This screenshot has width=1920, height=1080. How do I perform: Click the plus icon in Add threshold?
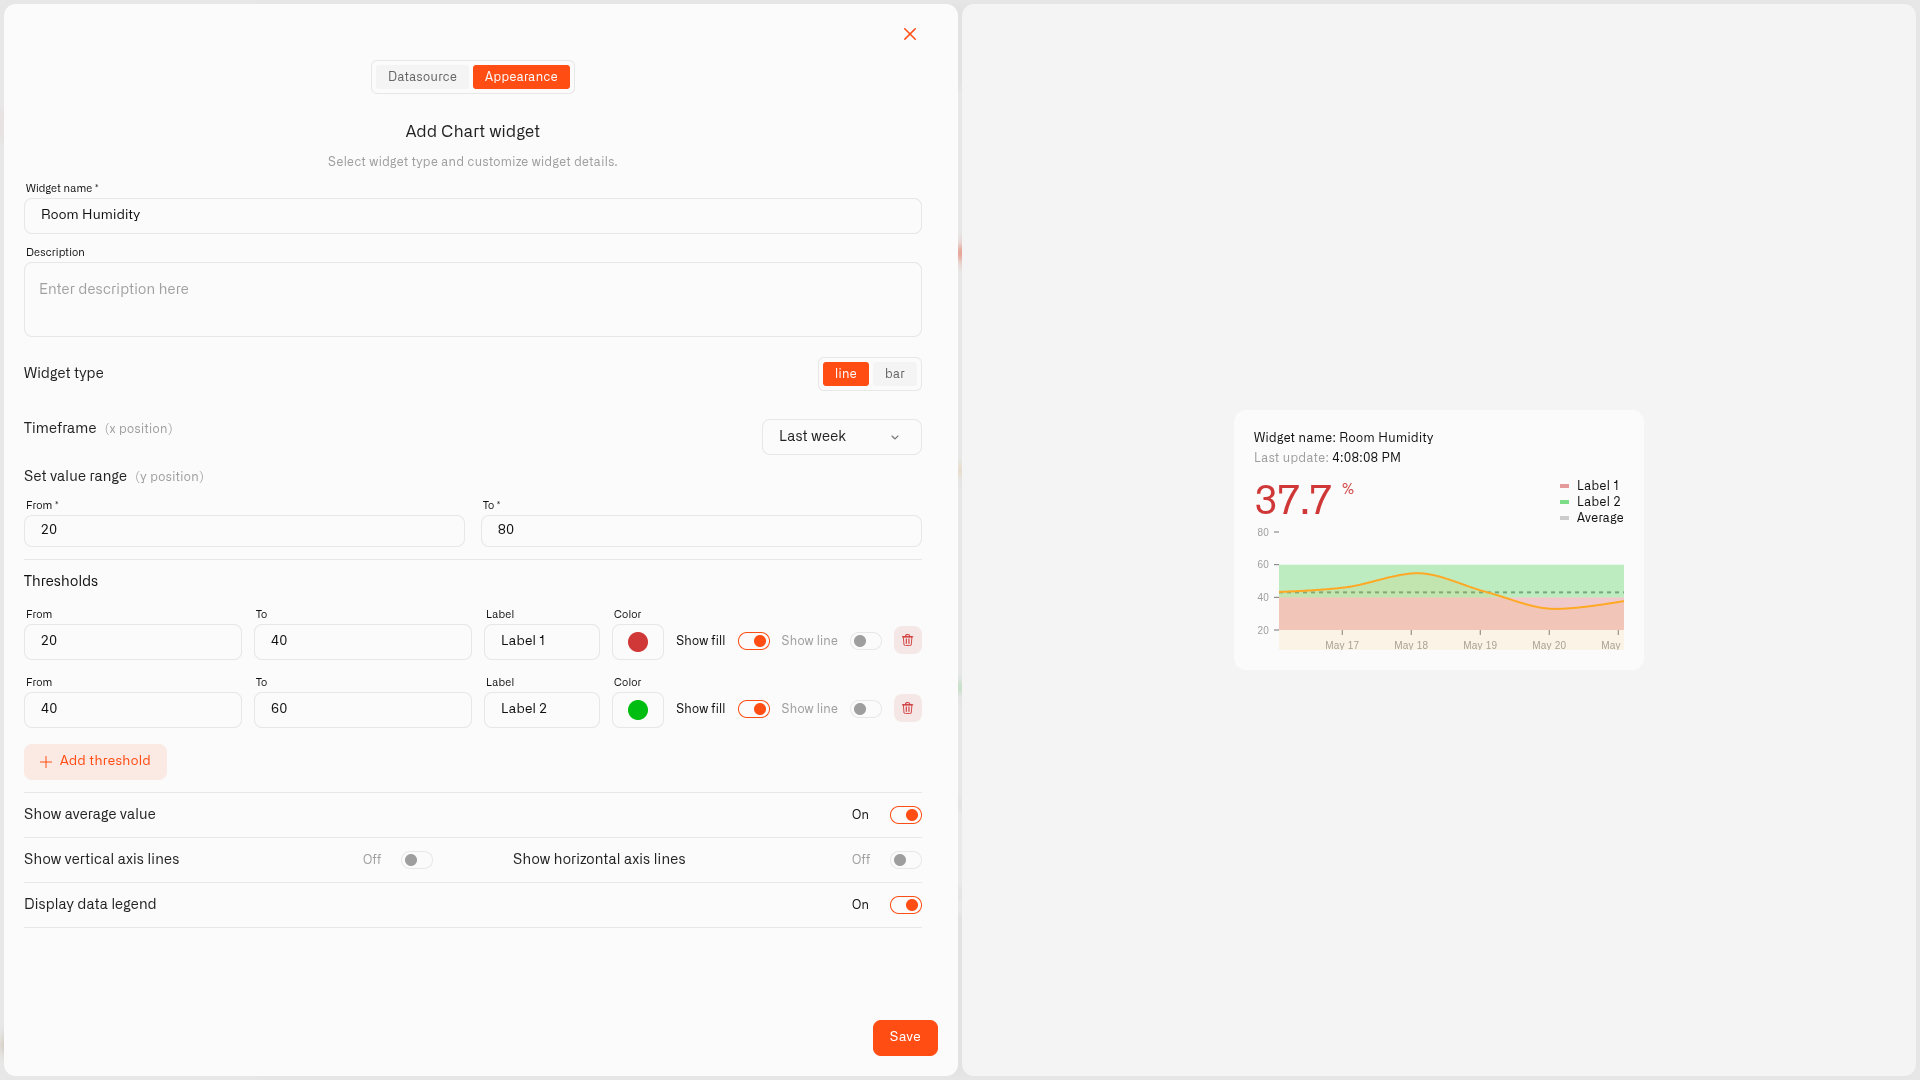(46, 762)
